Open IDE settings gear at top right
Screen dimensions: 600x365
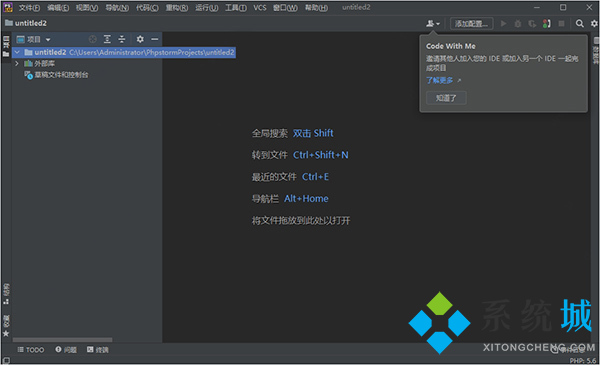[594, 24]
